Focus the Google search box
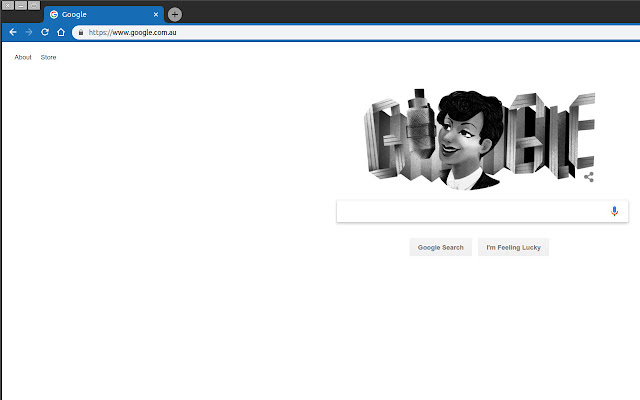Viewport: 640px width, 400px height. coord(482,211)
